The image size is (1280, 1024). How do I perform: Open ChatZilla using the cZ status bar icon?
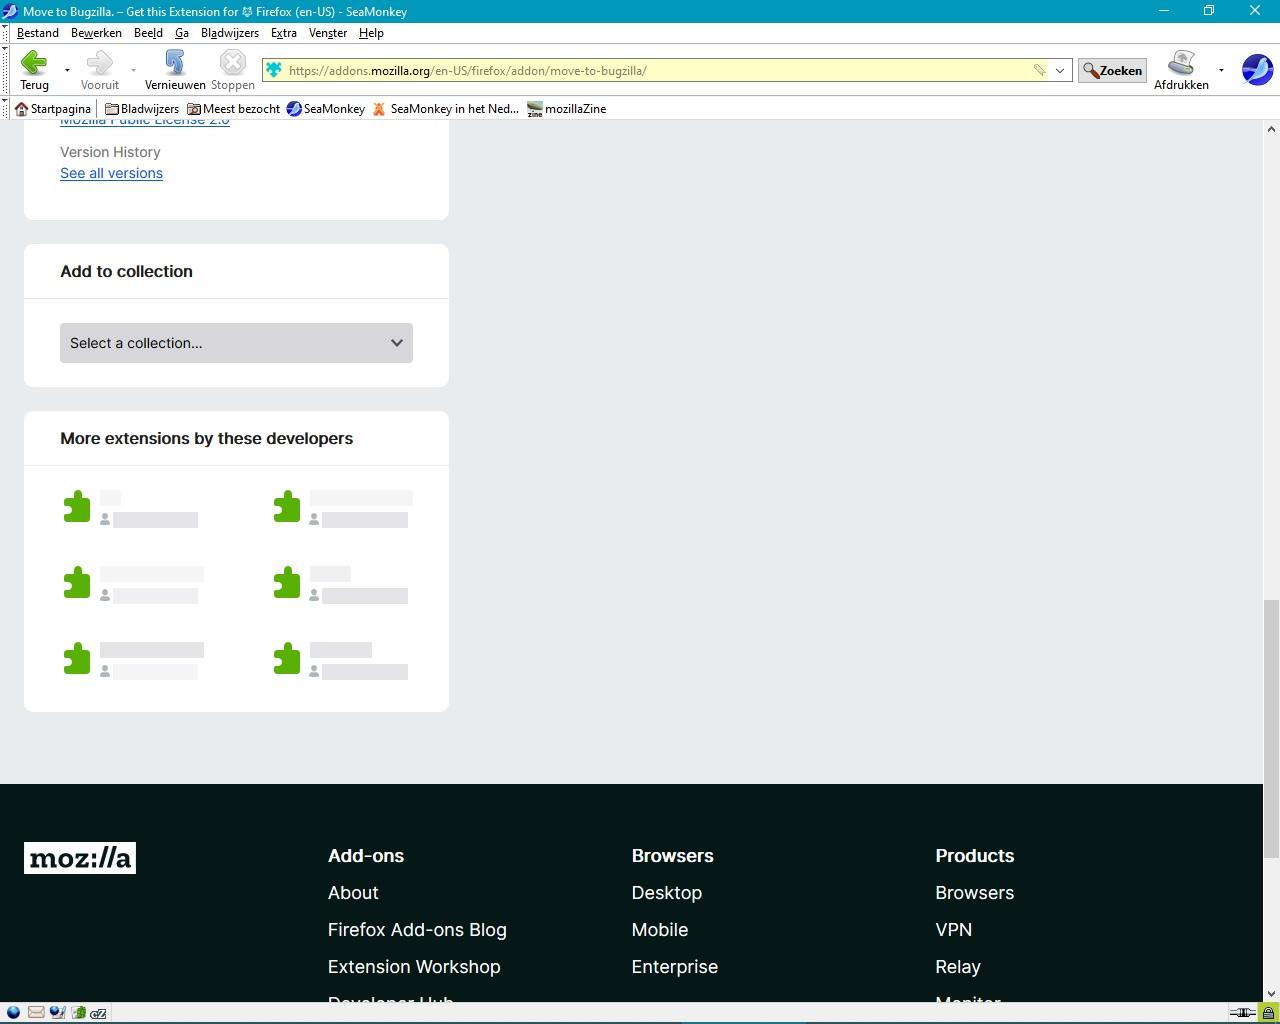point(99,1012)
